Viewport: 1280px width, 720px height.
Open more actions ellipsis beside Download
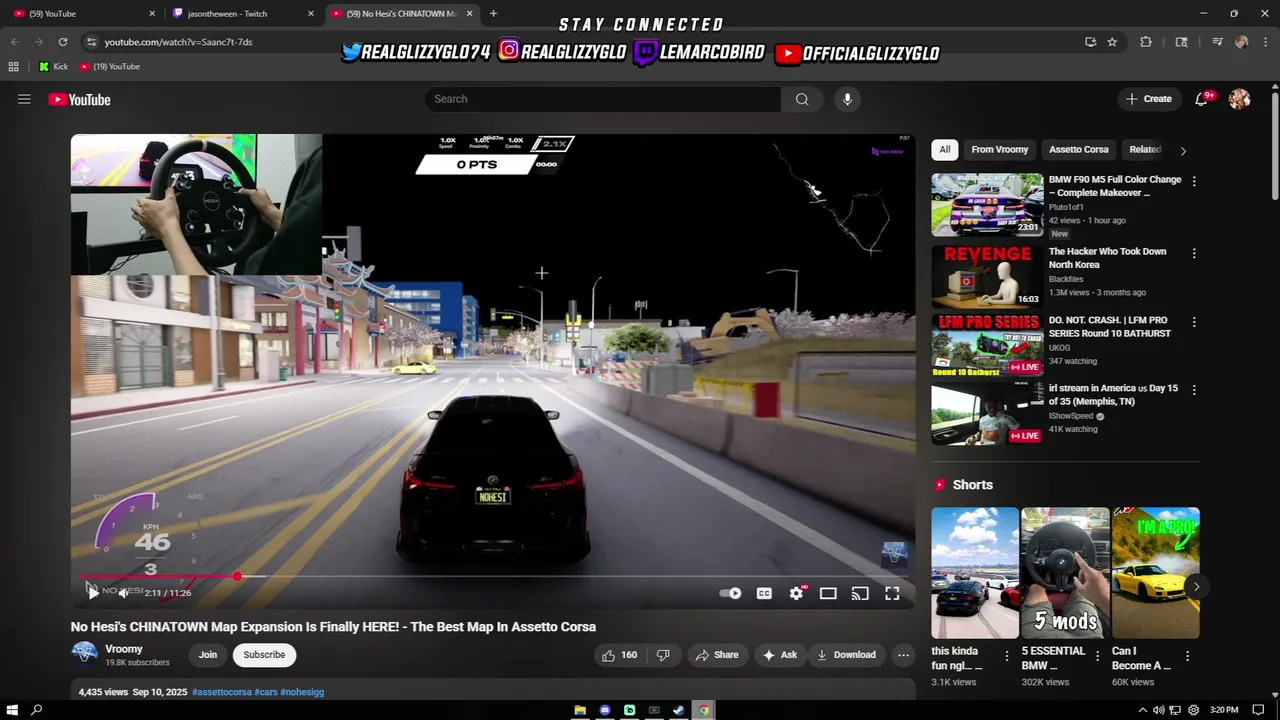[903, 655]
